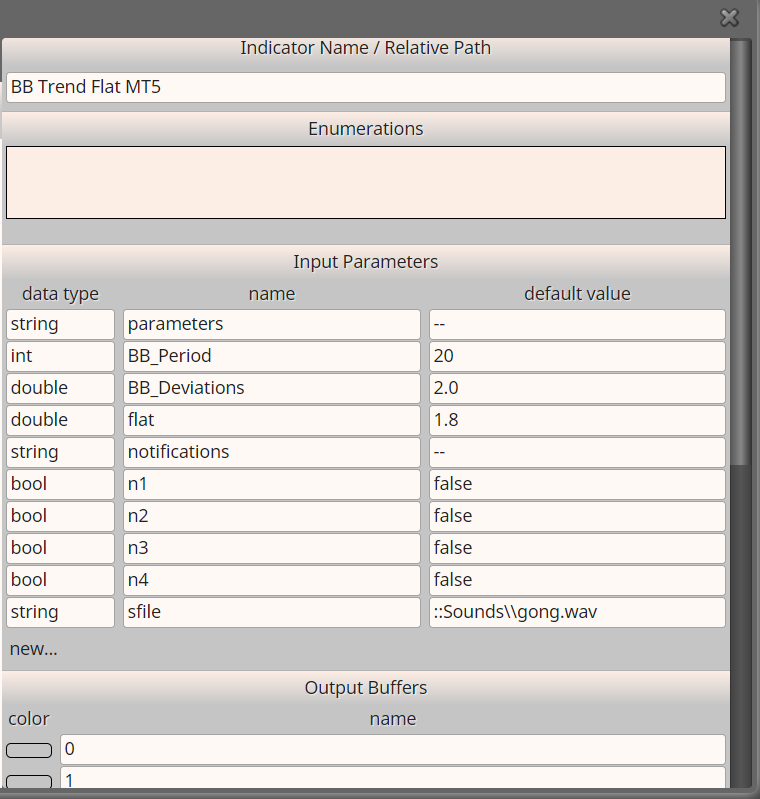The height and width of the screenshot is (799, 760).
Task: Change the BB_Period default value 20
Action: point(577,356)
